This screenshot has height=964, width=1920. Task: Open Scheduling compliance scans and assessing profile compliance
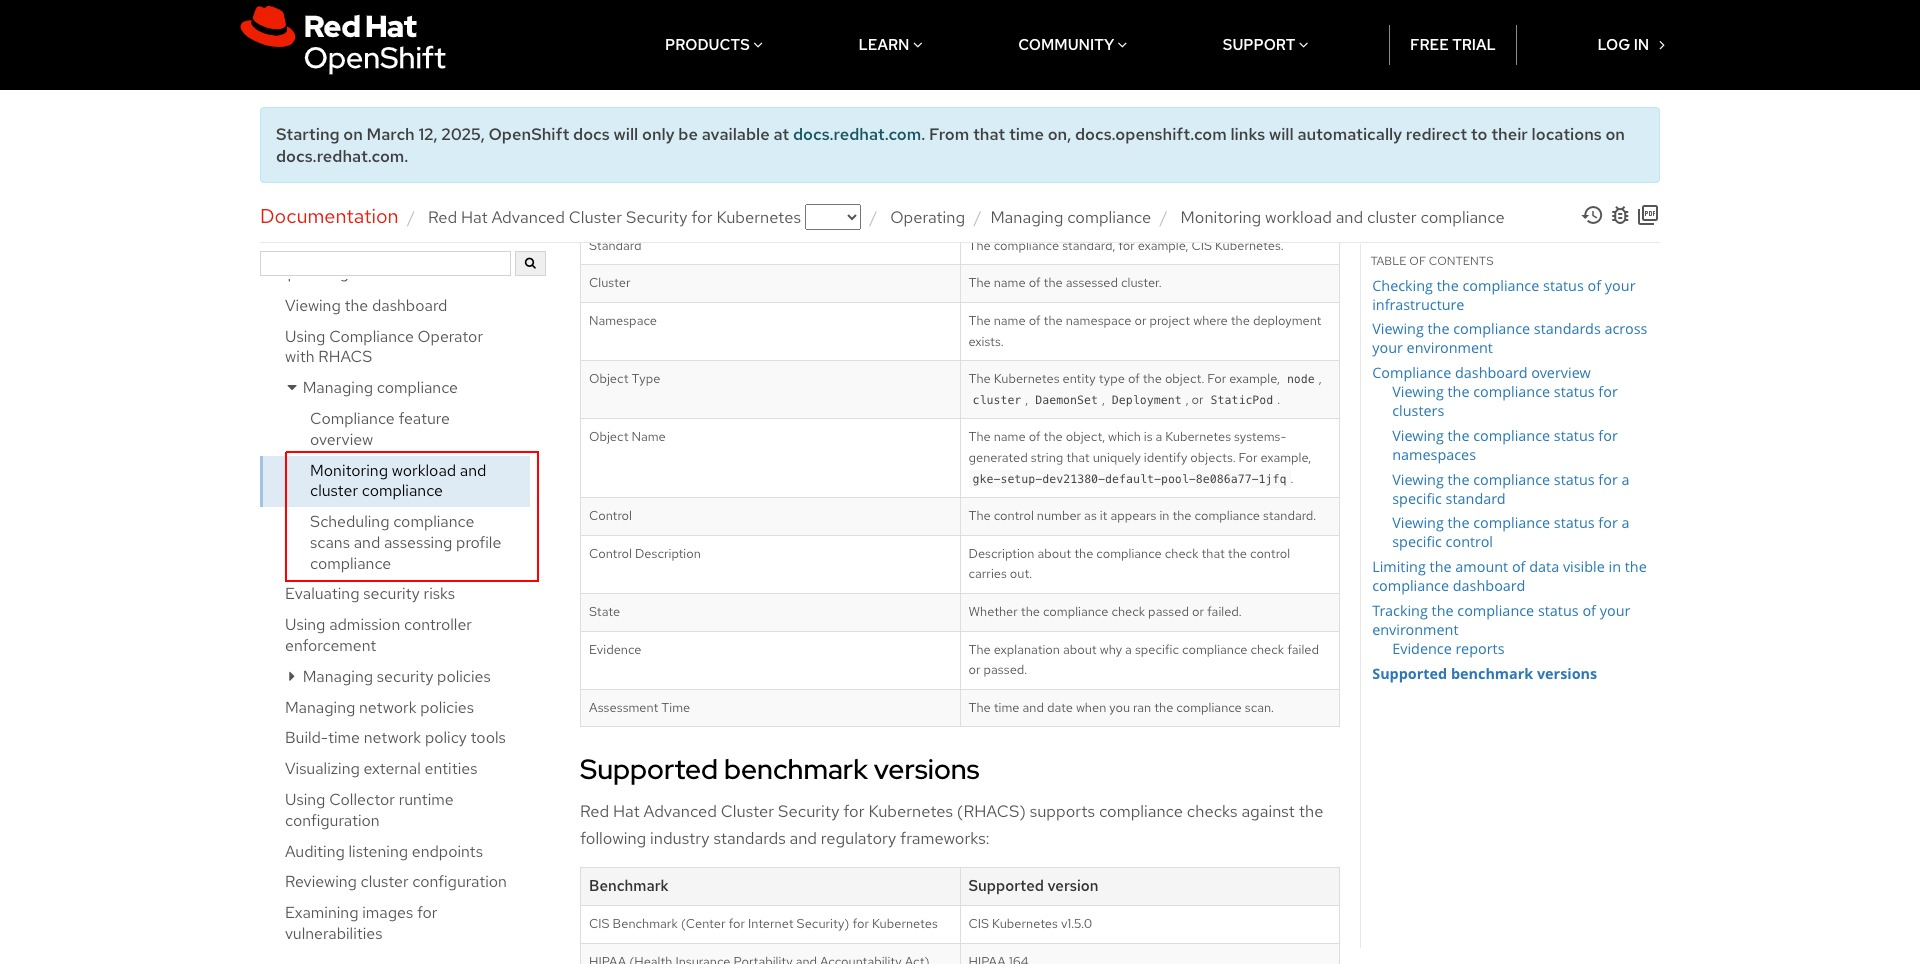pyautogui.click(x=405, y=543)
